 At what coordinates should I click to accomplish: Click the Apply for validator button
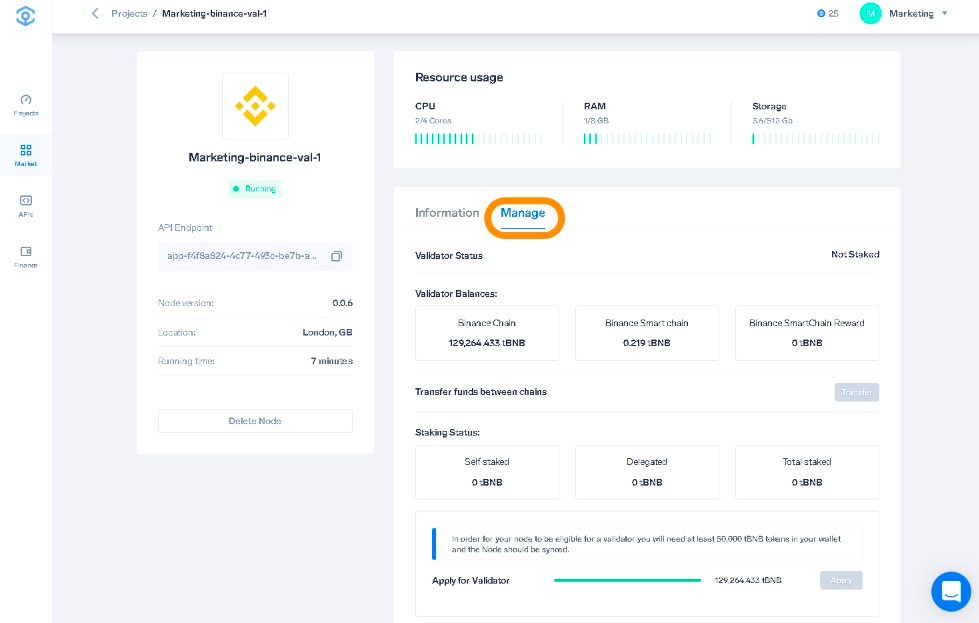tap(841, 581)
